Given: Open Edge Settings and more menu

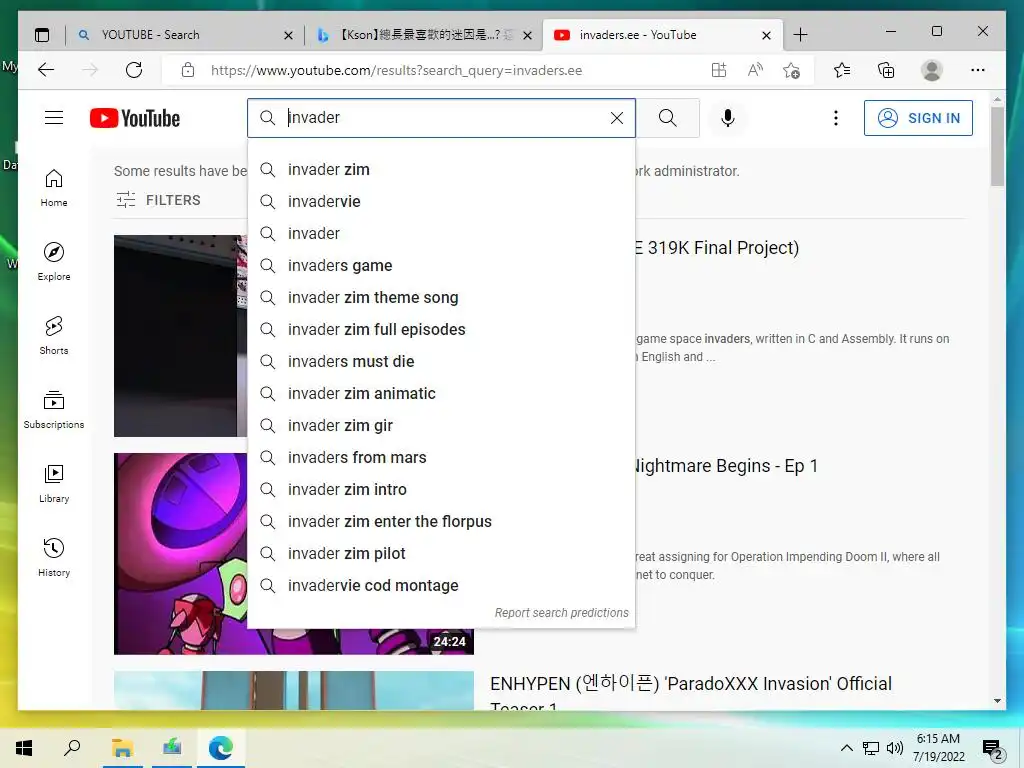Looking at the screenshot, I should pos(978,70).
